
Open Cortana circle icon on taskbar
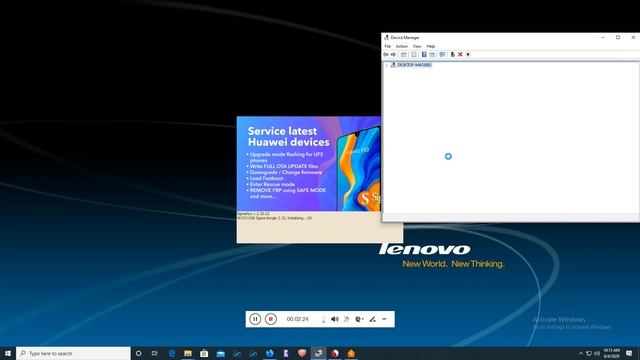[139, 353]
